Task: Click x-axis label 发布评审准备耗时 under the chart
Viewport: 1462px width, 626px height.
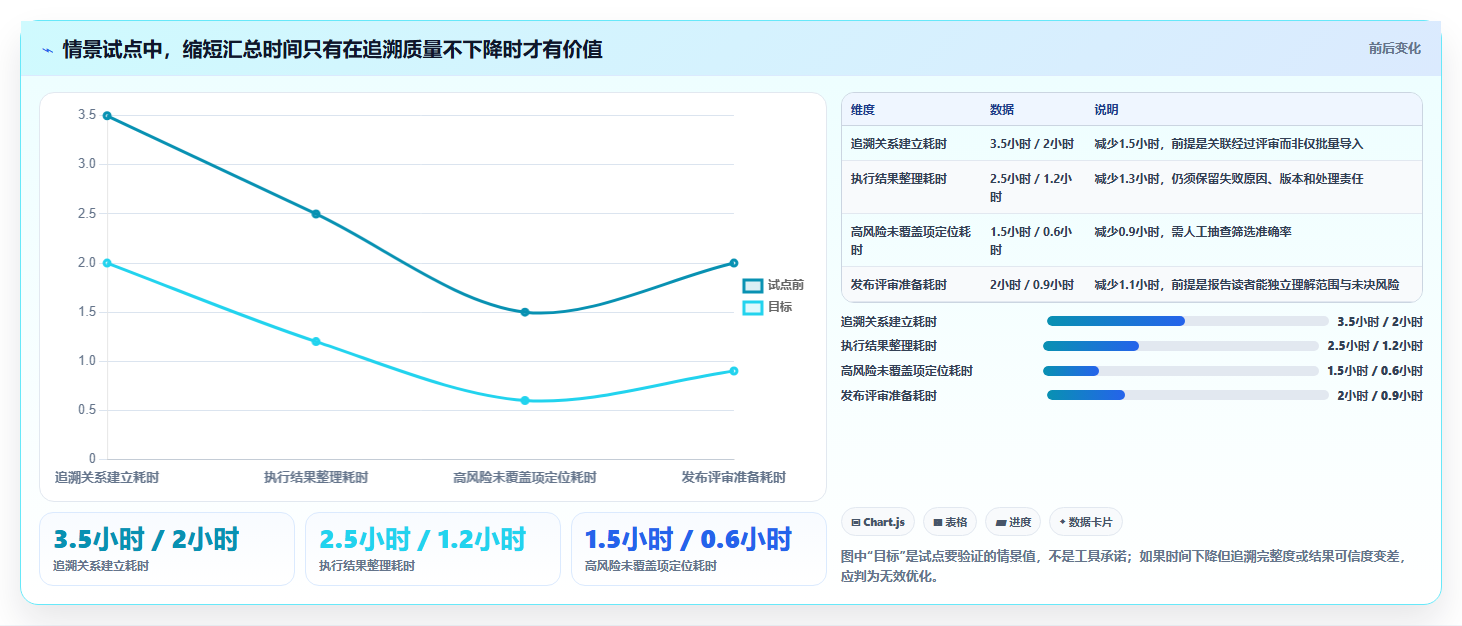Action: click(x=734, y=478)
